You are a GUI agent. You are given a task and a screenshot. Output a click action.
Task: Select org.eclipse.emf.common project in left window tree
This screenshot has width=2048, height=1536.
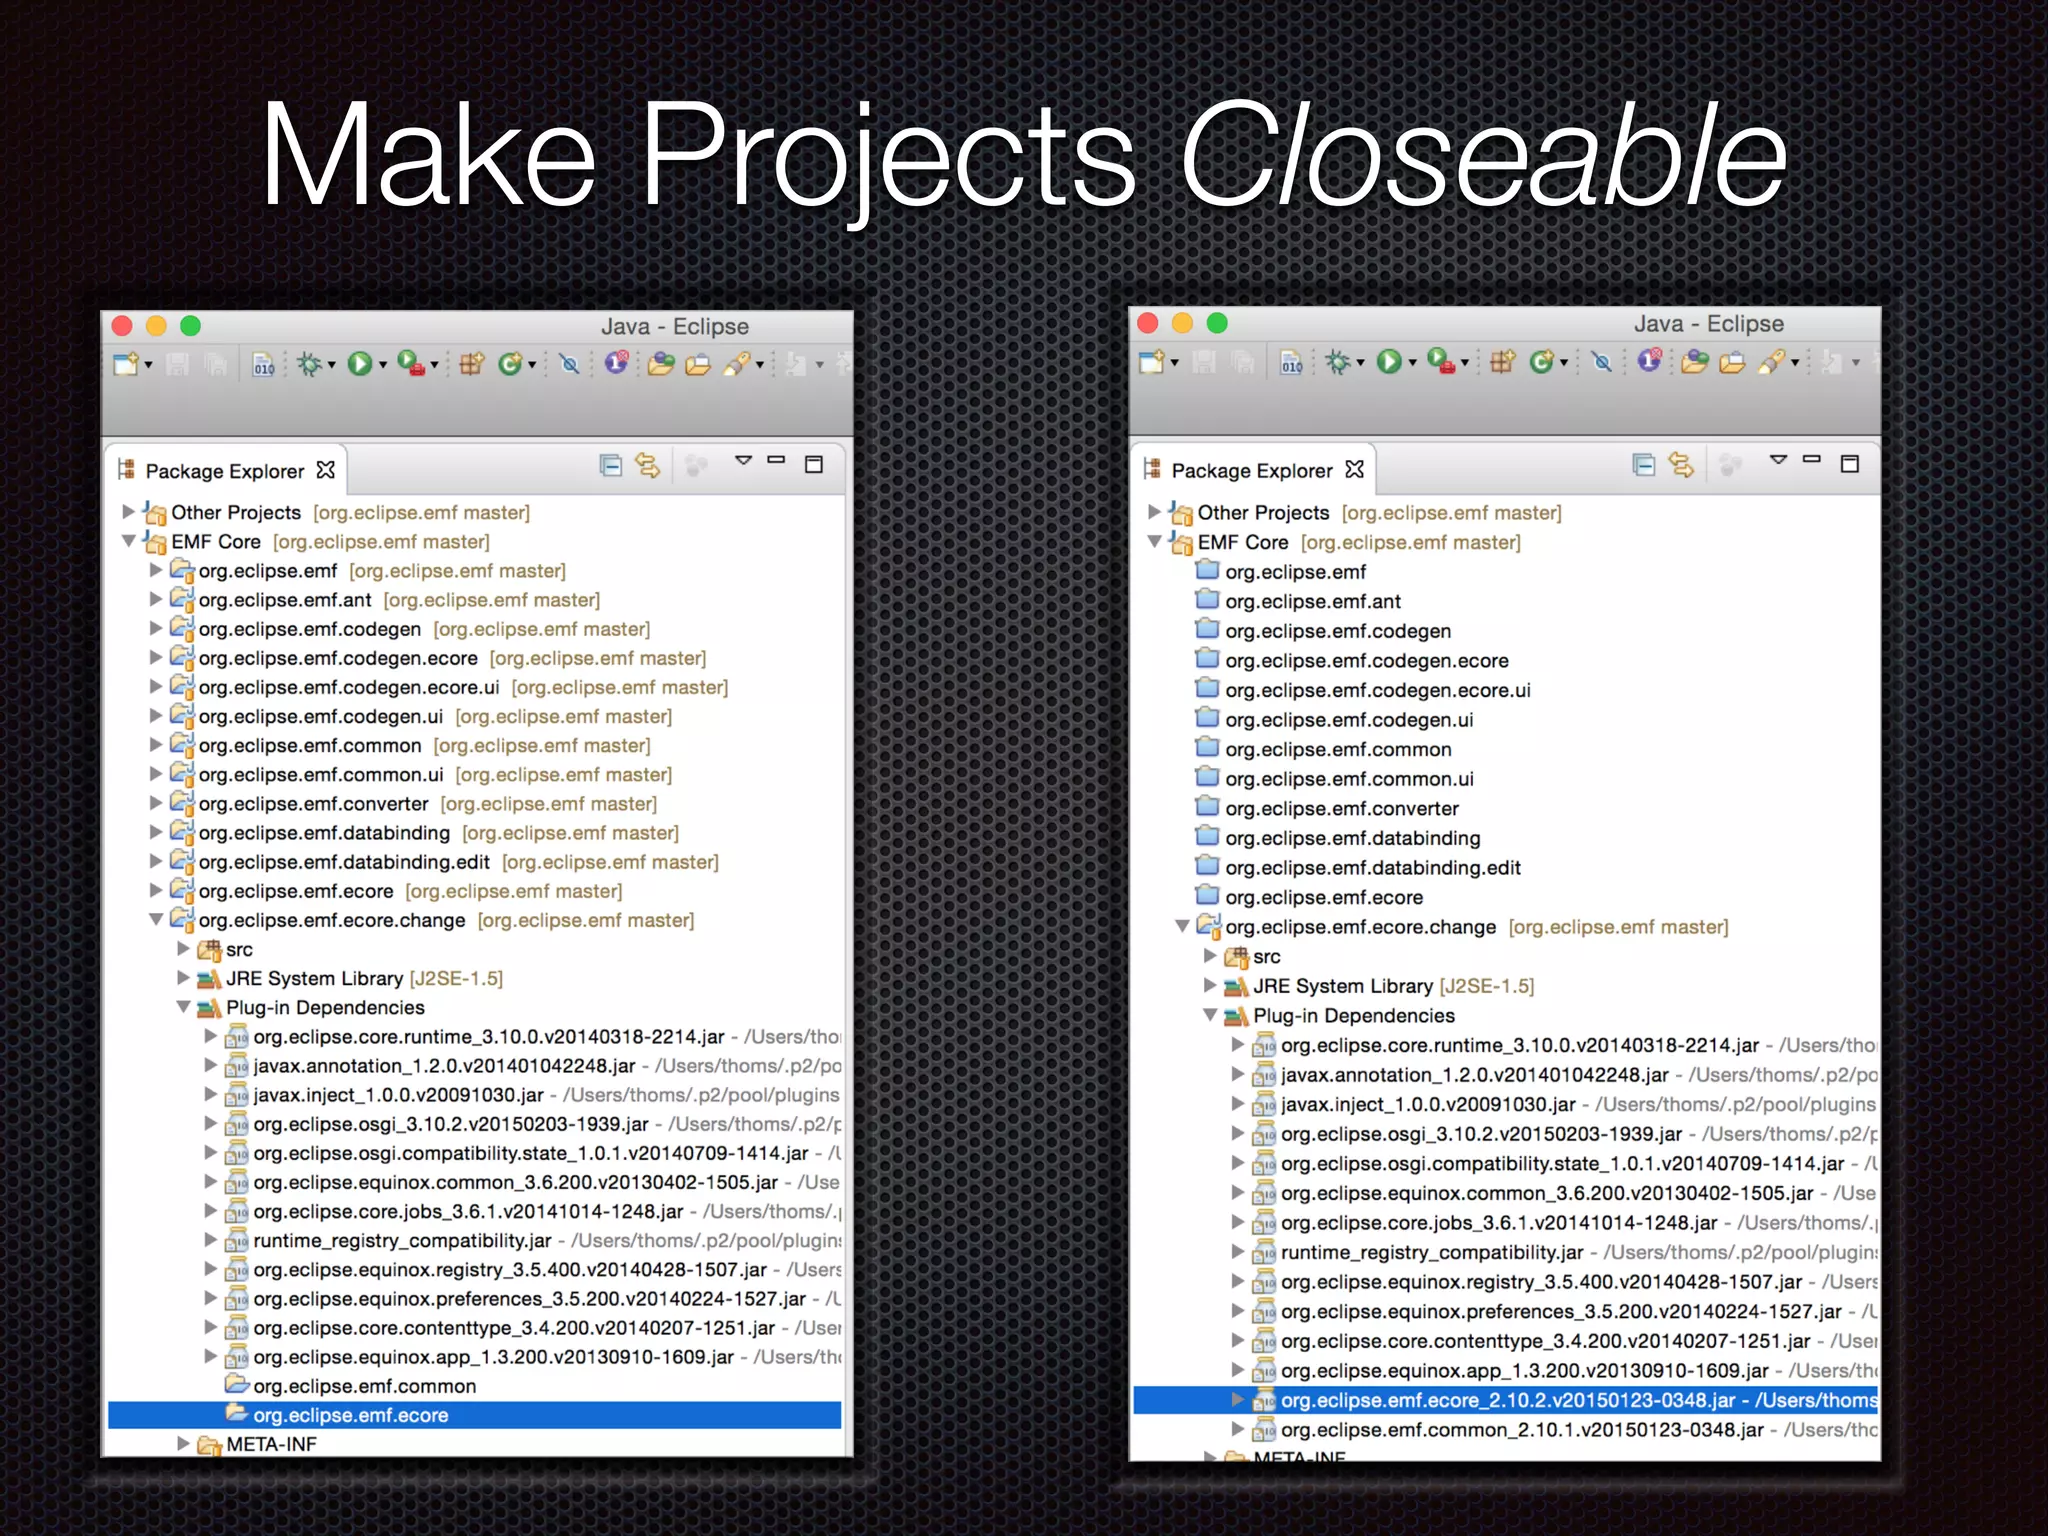click(x=310, y=746)
